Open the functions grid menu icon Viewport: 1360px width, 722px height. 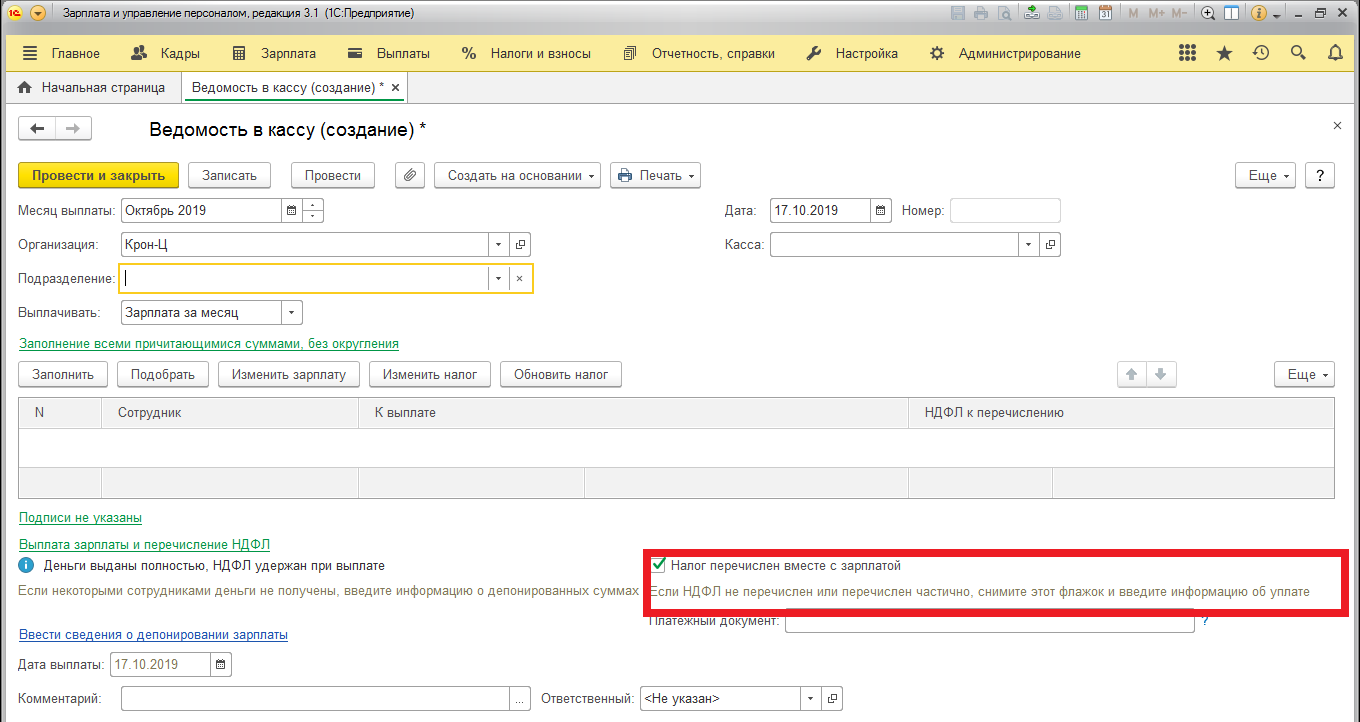coord(1187,53)
